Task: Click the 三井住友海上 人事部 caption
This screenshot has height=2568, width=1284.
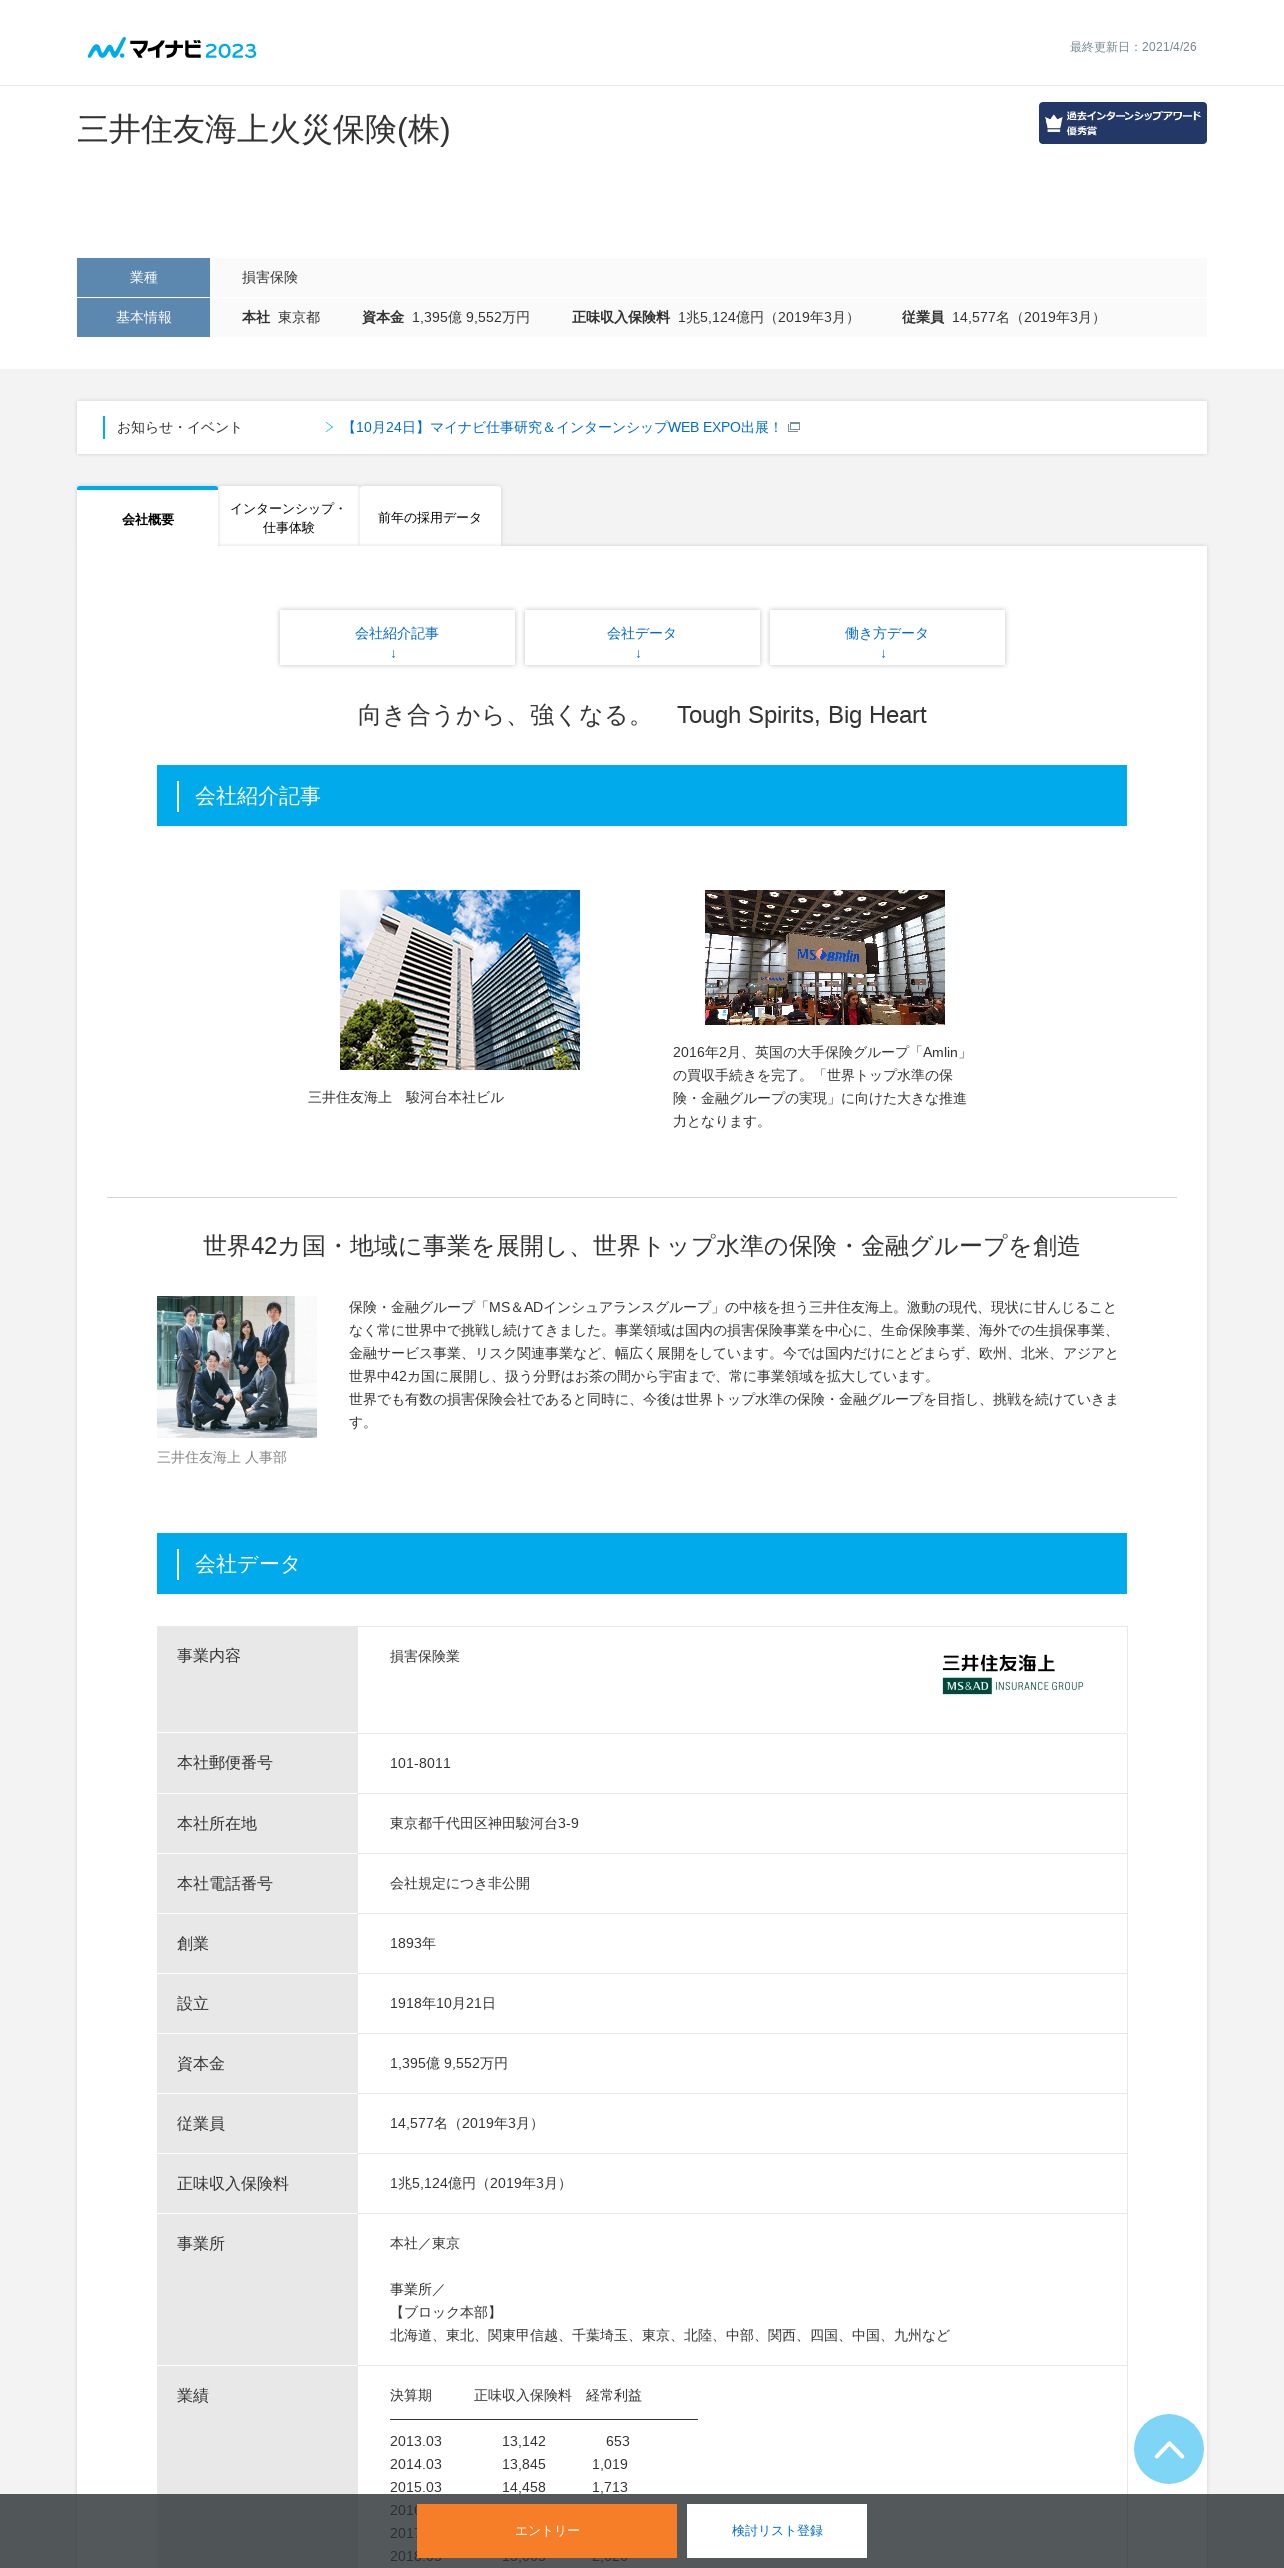Action: (222, 1457)
